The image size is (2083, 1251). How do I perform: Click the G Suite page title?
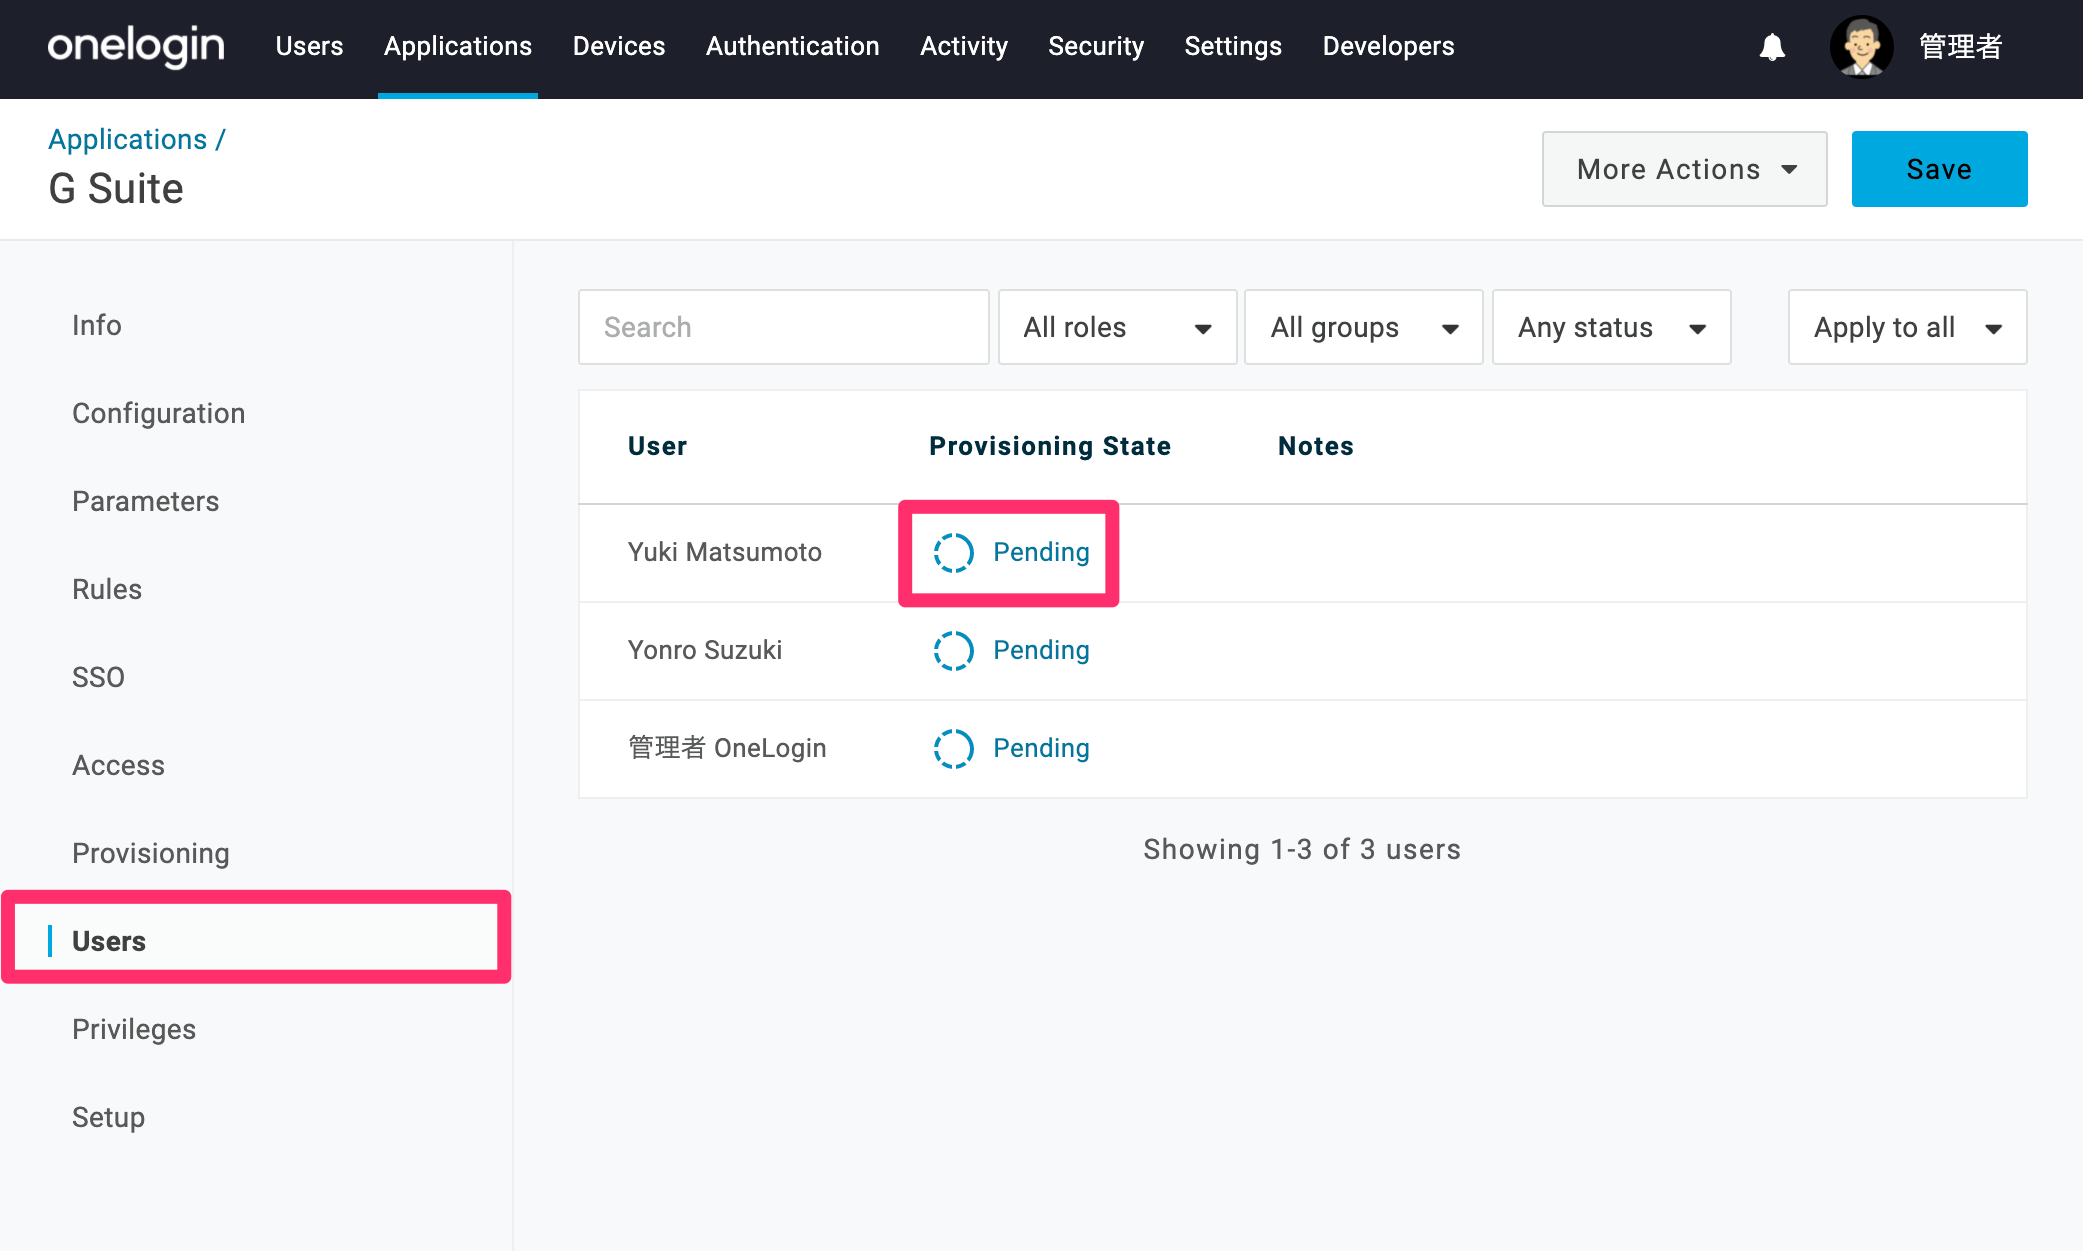[x=116, y=188]
